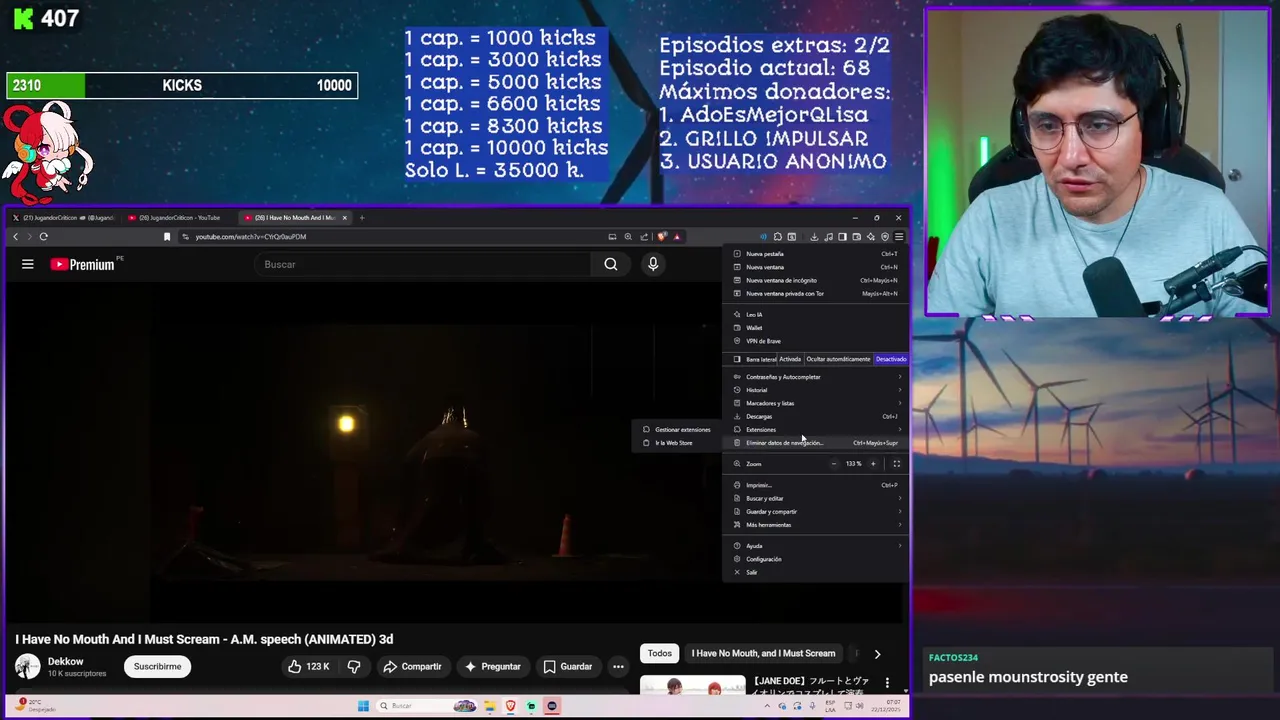Choose Eliminar datos de navegación

(x=817, y=443)
